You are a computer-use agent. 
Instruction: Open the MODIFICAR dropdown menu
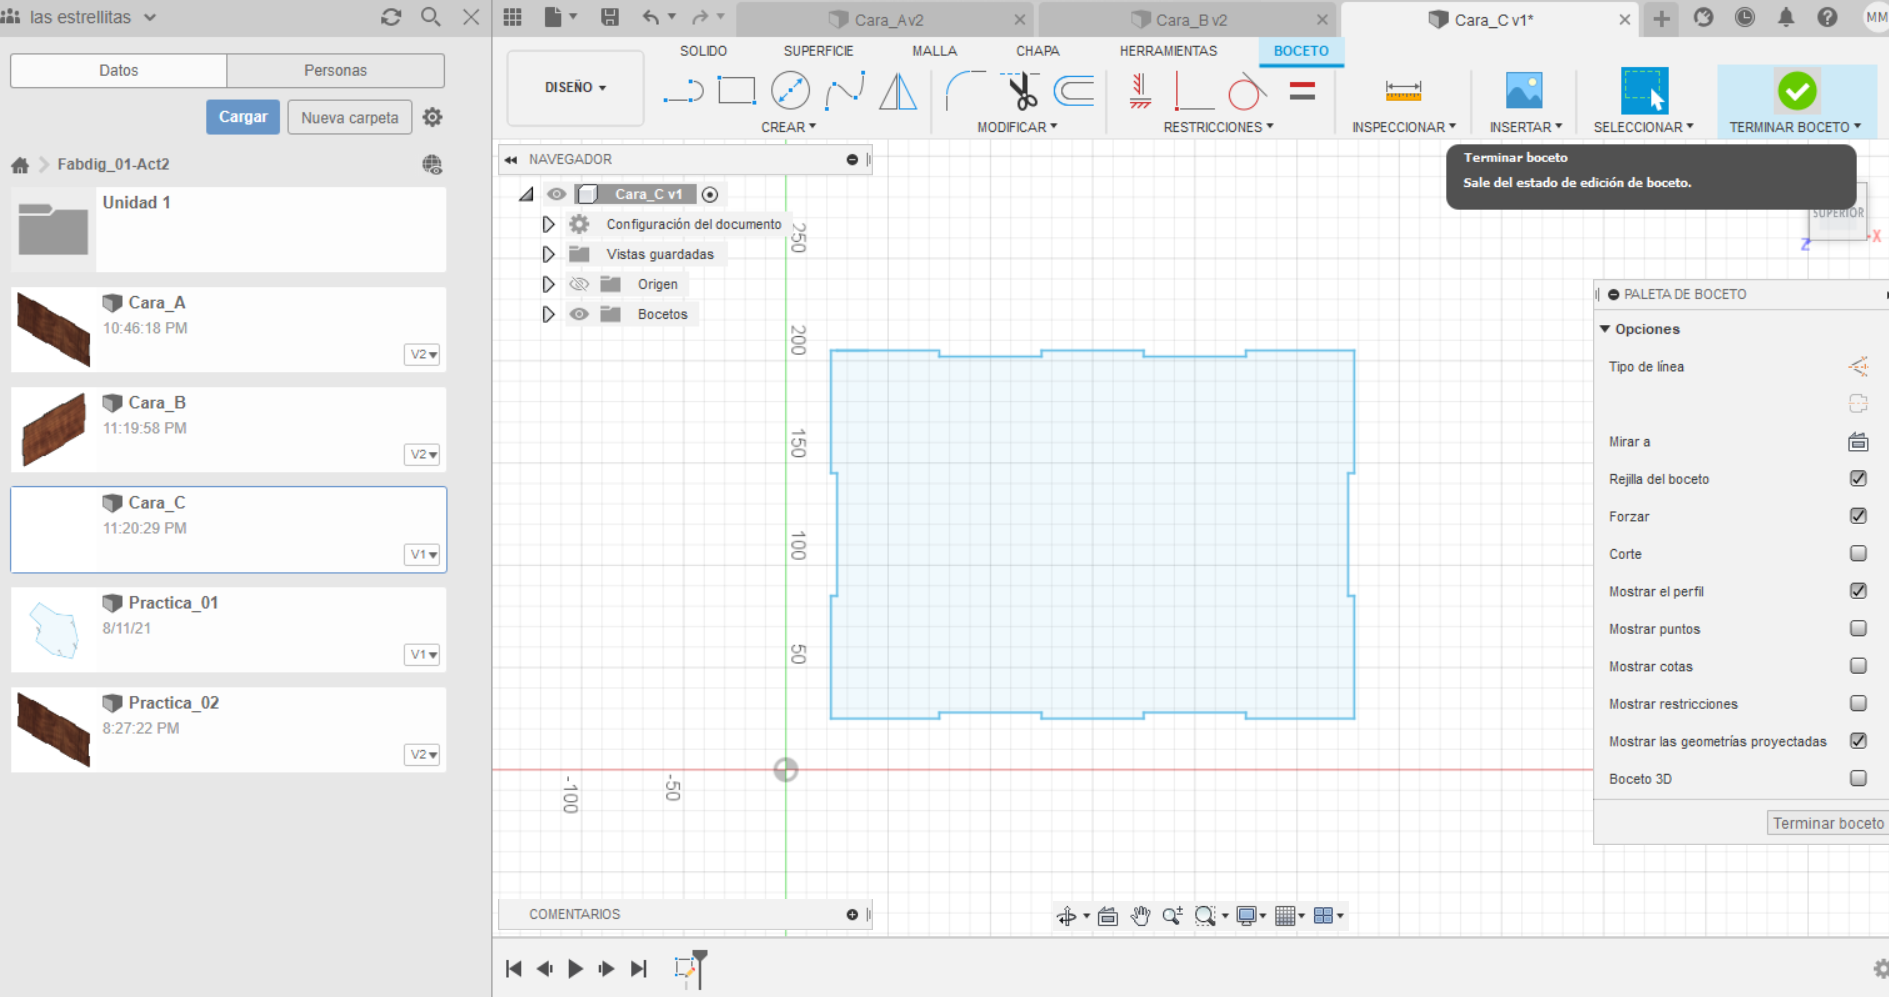pos(1017,127)
